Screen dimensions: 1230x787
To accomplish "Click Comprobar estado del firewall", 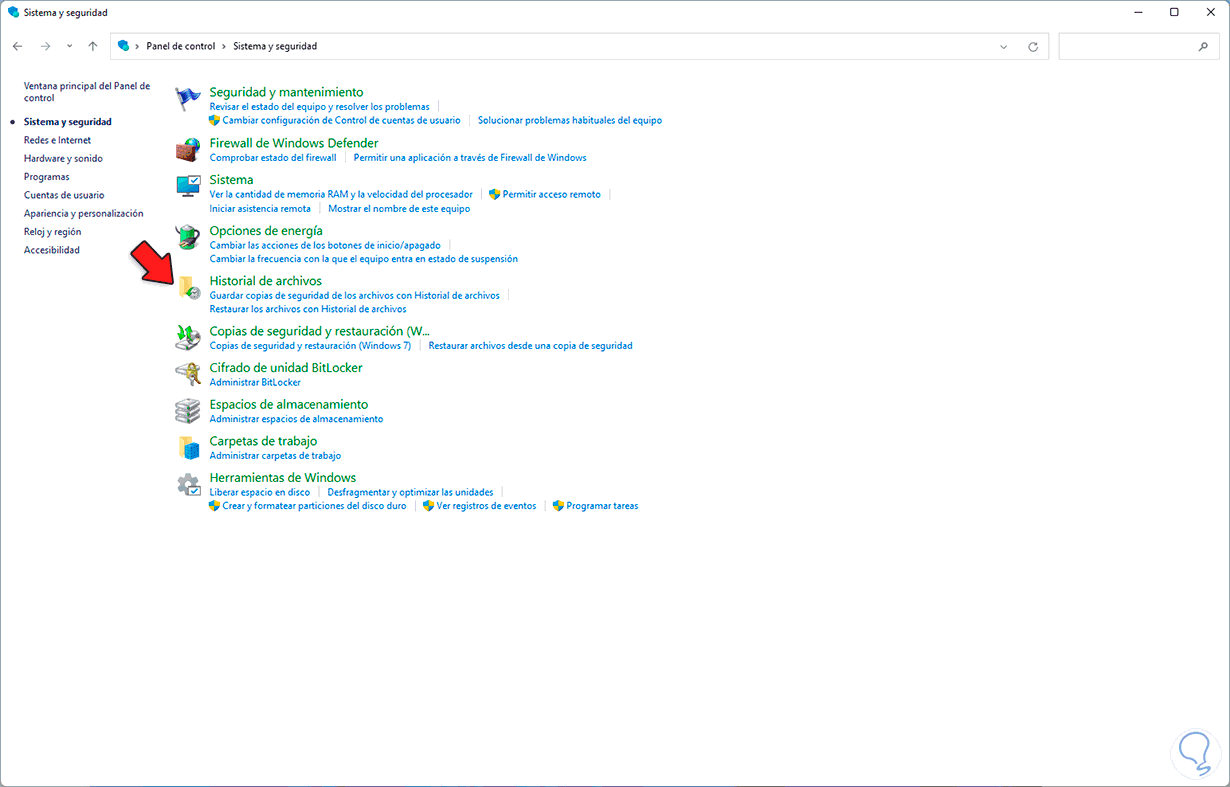I will coord(273,158).
